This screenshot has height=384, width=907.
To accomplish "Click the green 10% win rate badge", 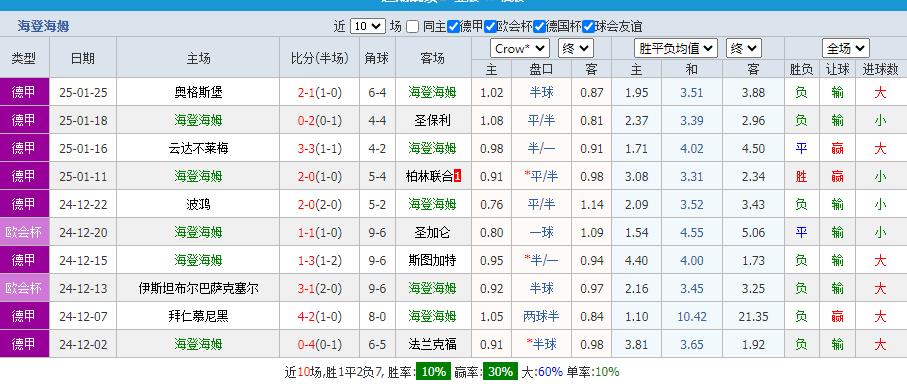I will pyautogui.click(x=433, y=372).
